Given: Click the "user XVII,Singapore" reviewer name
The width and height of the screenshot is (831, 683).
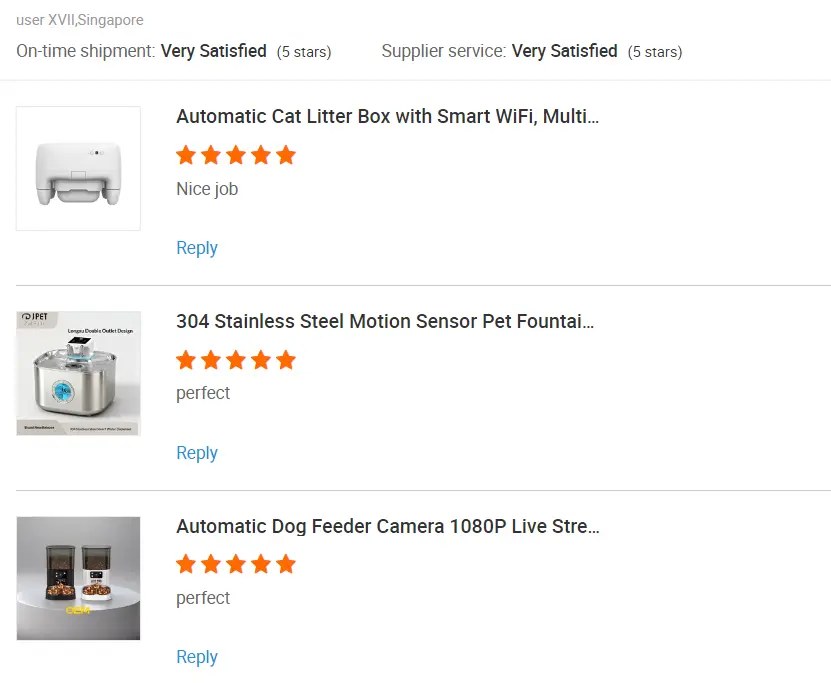Looking at the screenshot, I should [80, 20].
